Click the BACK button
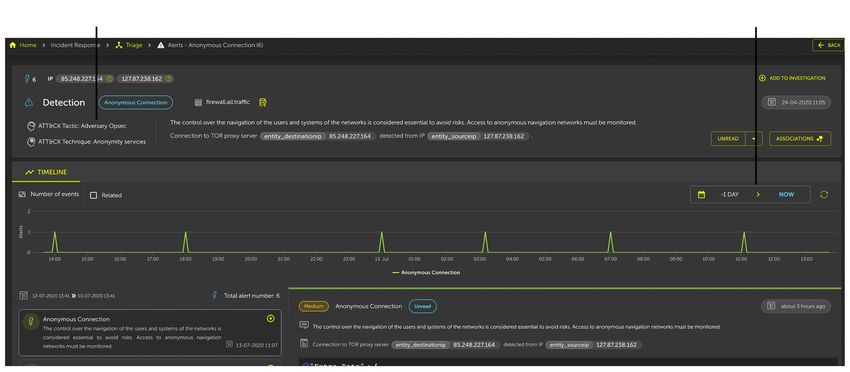This screenshot has width=850, height=372. 828,45
